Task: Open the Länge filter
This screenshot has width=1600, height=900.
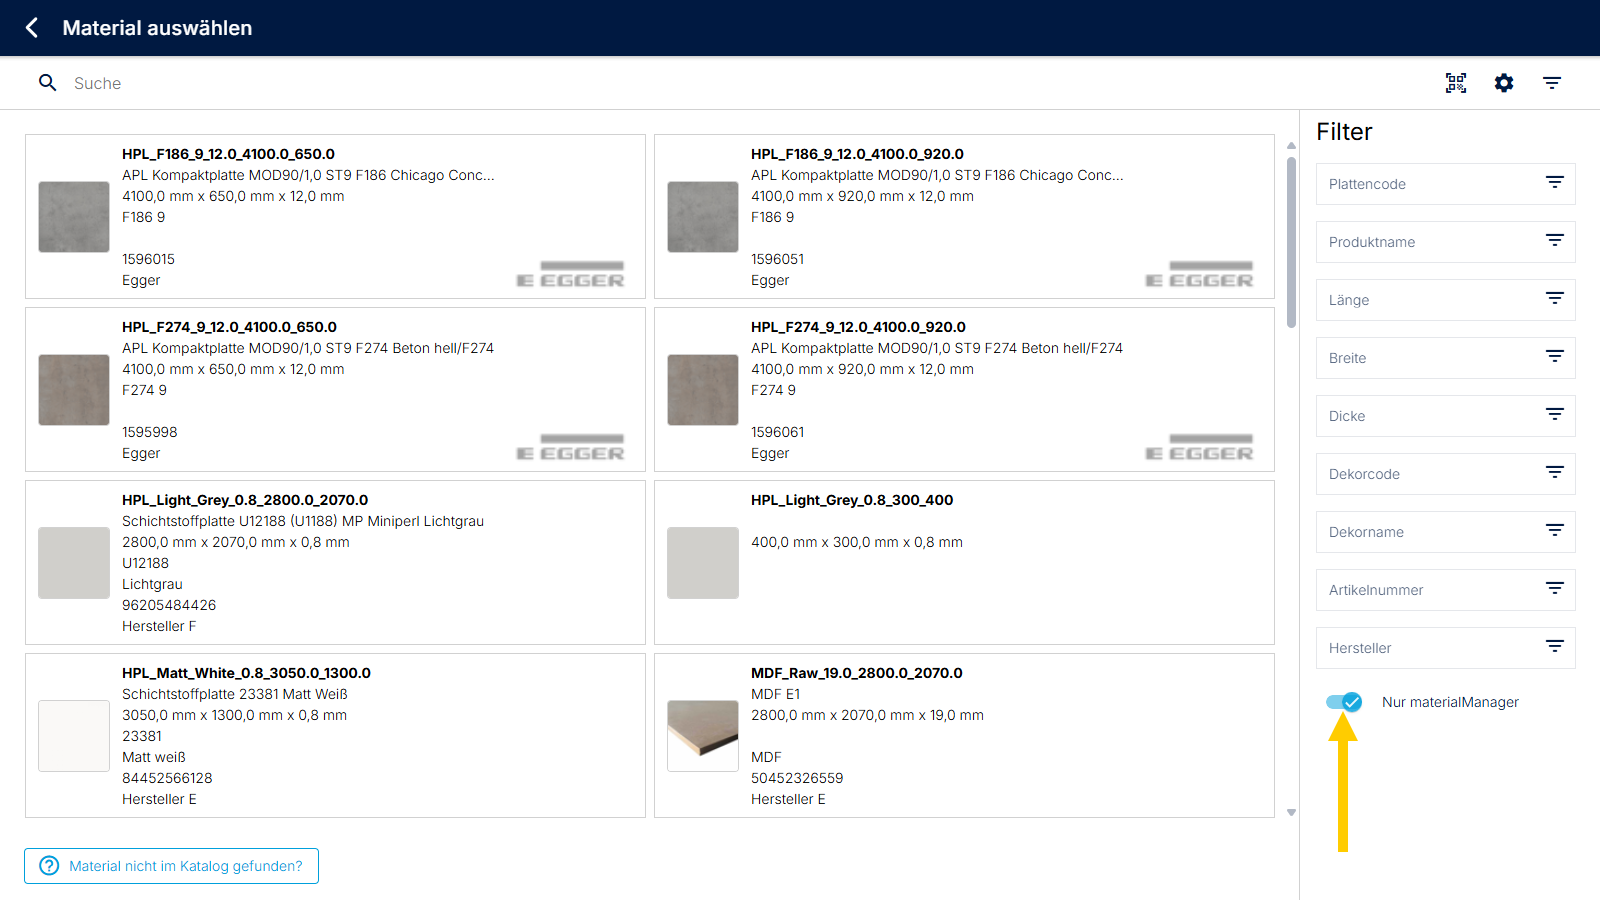Action: (1446, 300)
